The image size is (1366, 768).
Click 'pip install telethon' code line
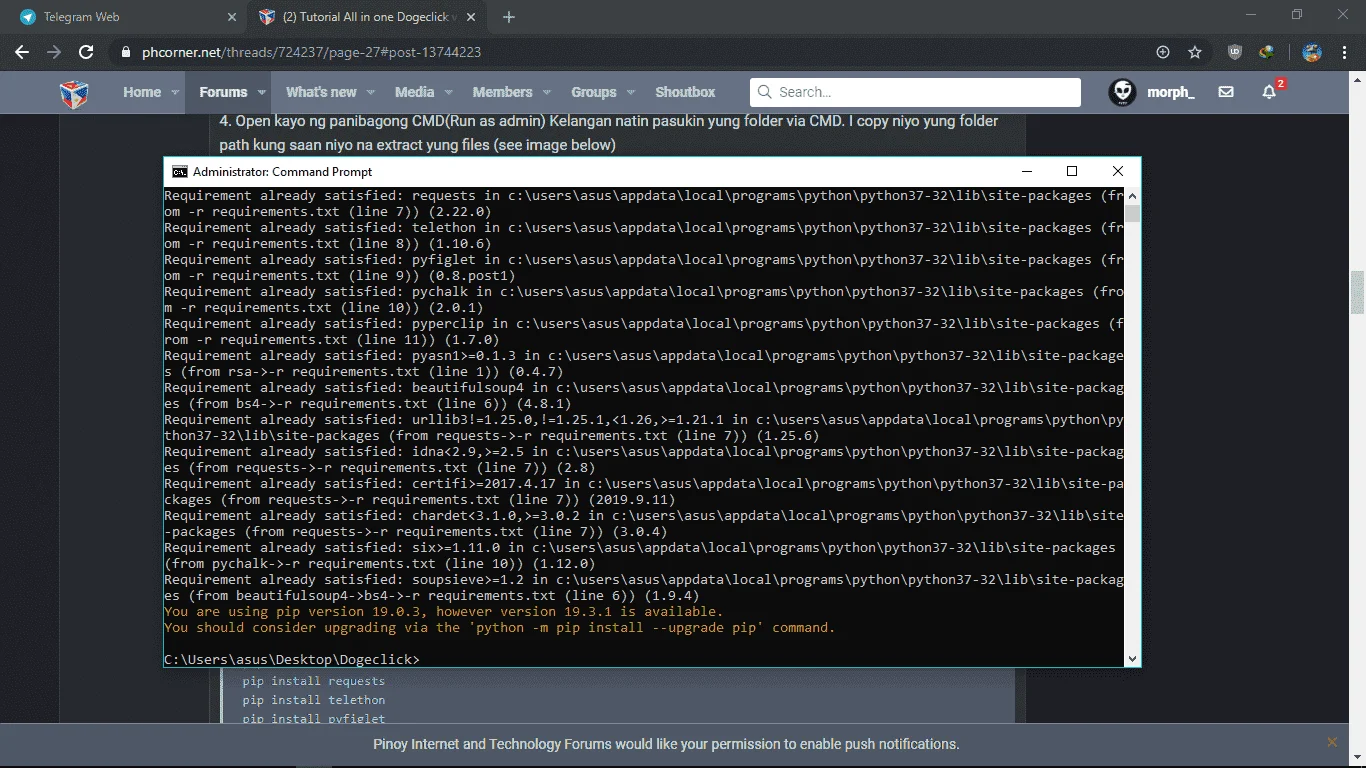[313, 700]
